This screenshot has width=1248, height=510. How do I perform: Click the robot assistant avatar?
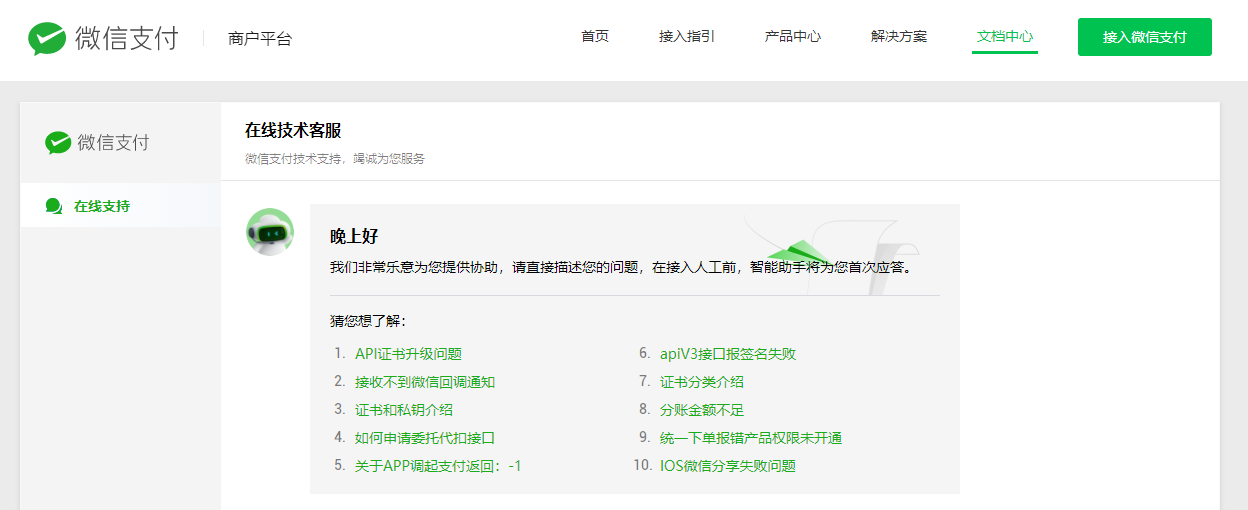pos(270,232)
